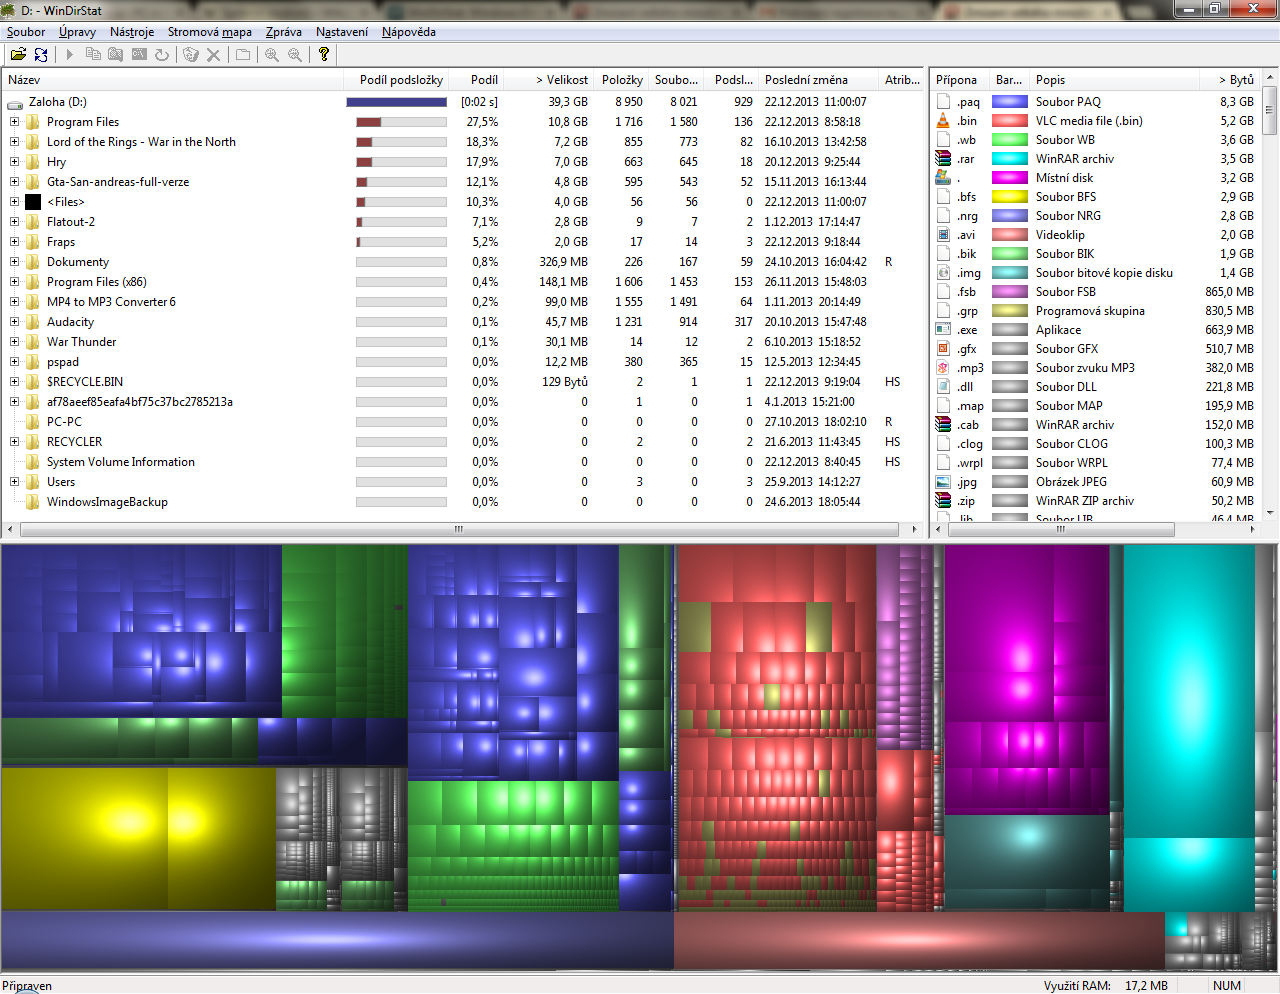Expand the Program Files folder
This screenshot has height=994, width=1280.
coord(14,122)
